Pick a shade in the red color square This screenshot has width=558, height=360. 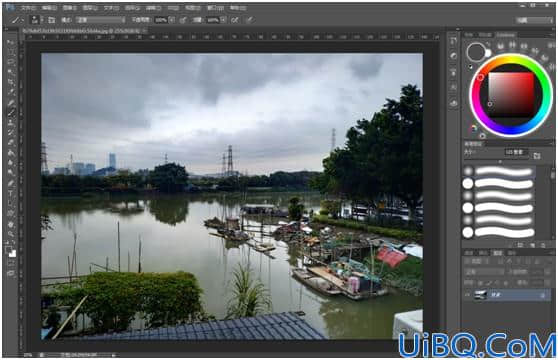click(x=511, y=94)
